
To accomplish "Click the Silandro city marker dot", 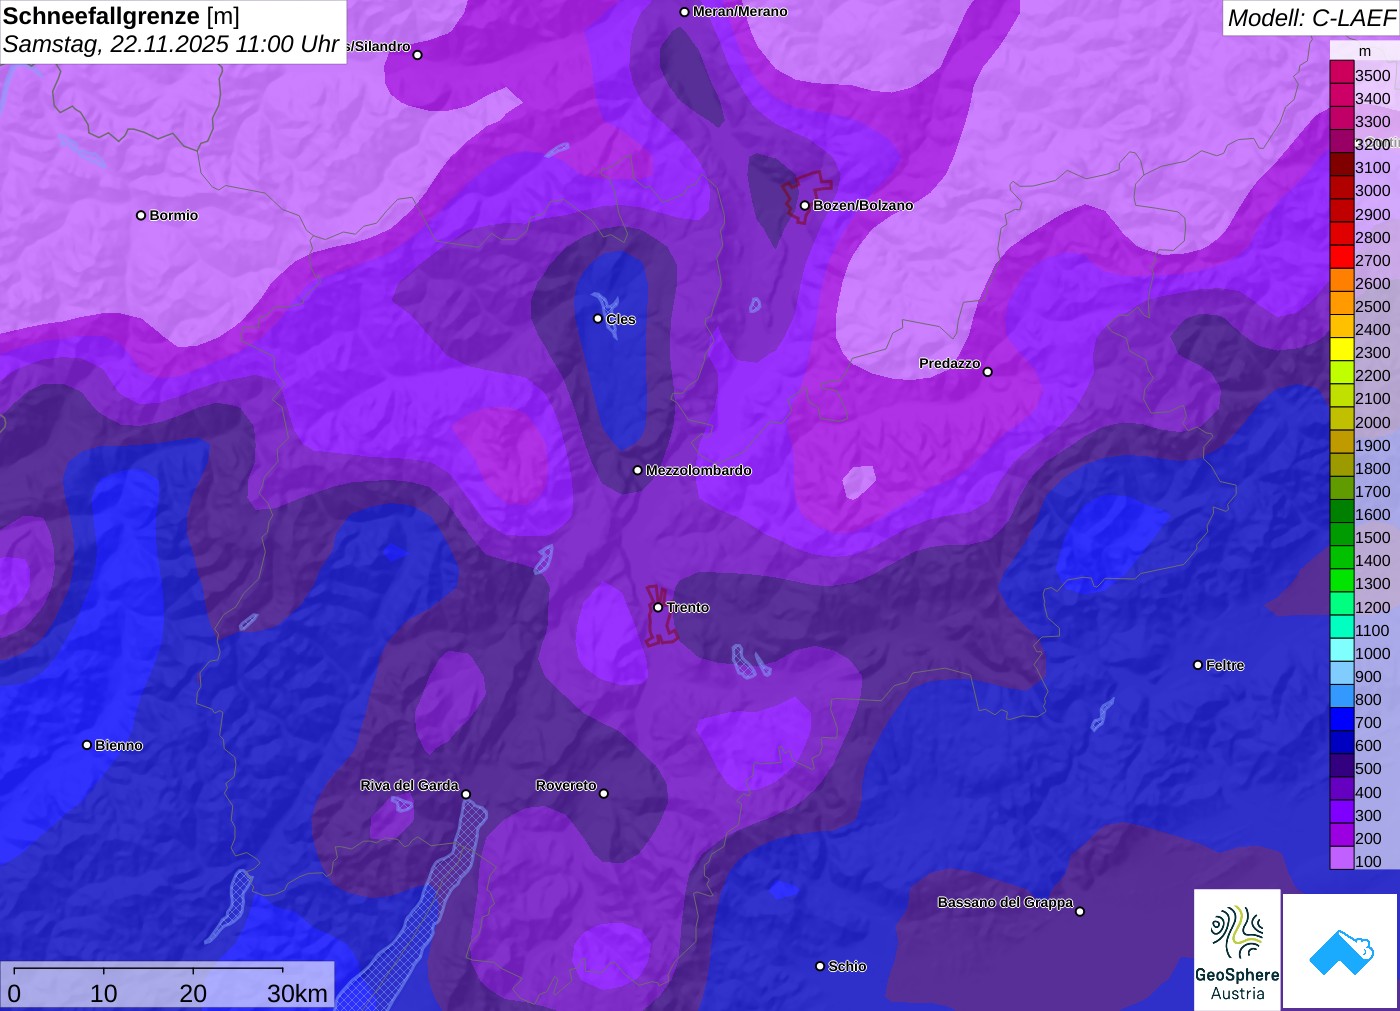I will (418, 55).
